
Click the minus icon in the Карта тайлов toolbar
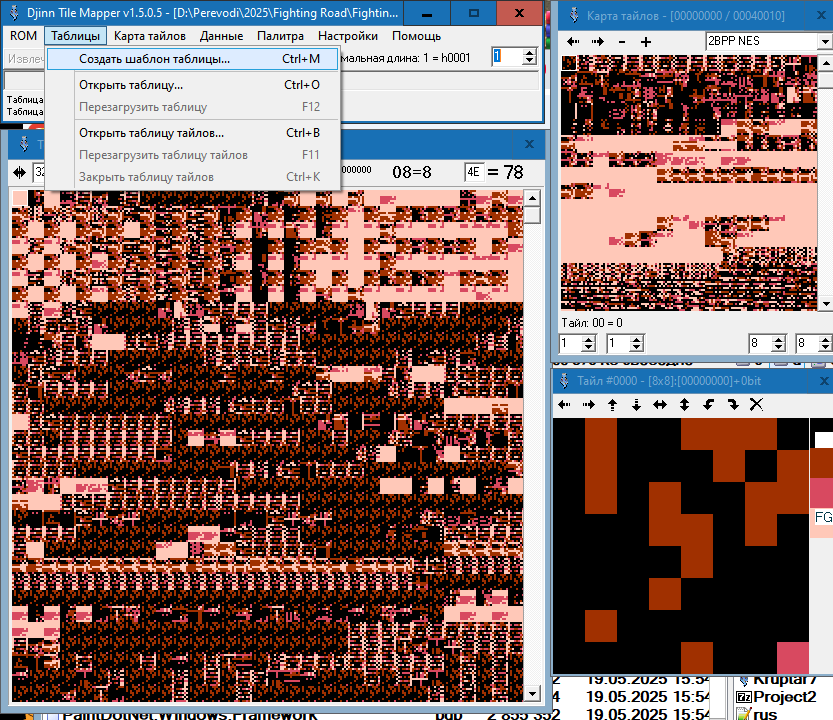pos(622,41)
